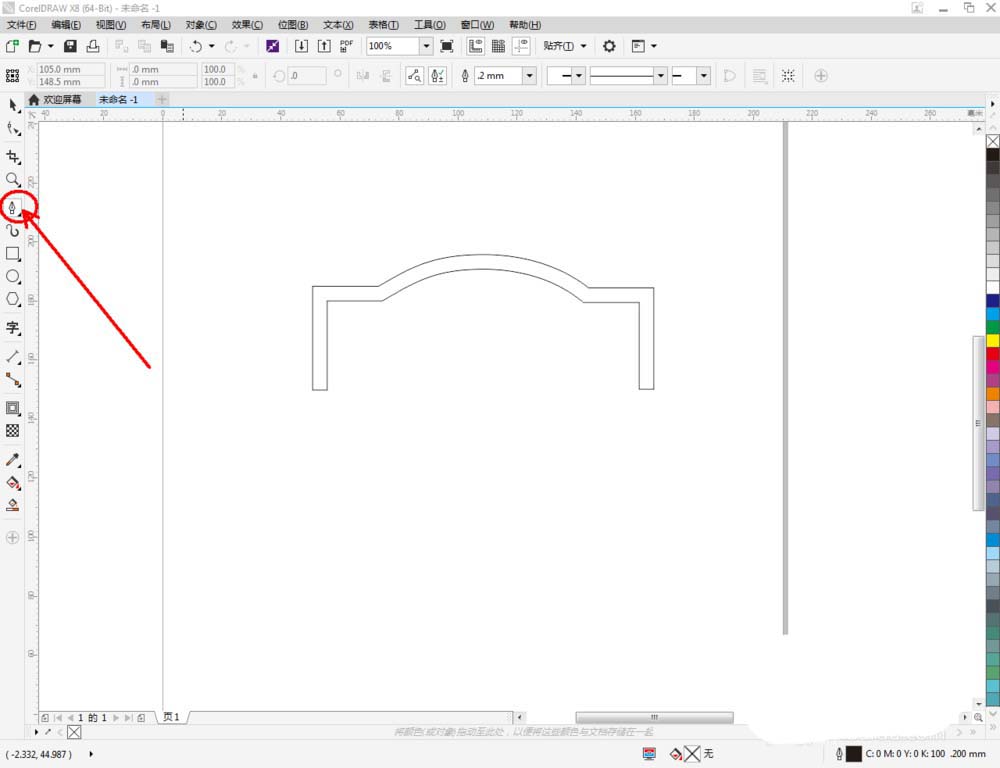
Task: Select the Crop tool
Action: (13, 157)
